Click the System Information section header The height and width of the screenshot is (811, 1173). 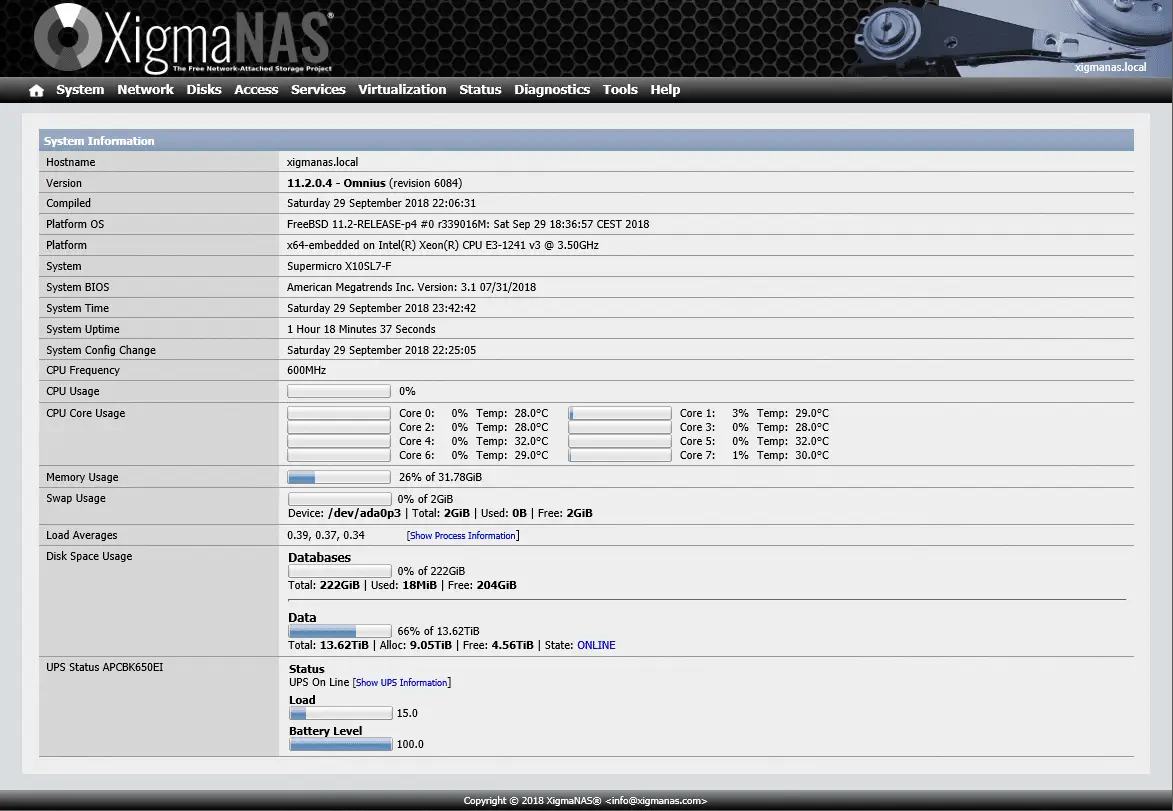click(586, 141)
